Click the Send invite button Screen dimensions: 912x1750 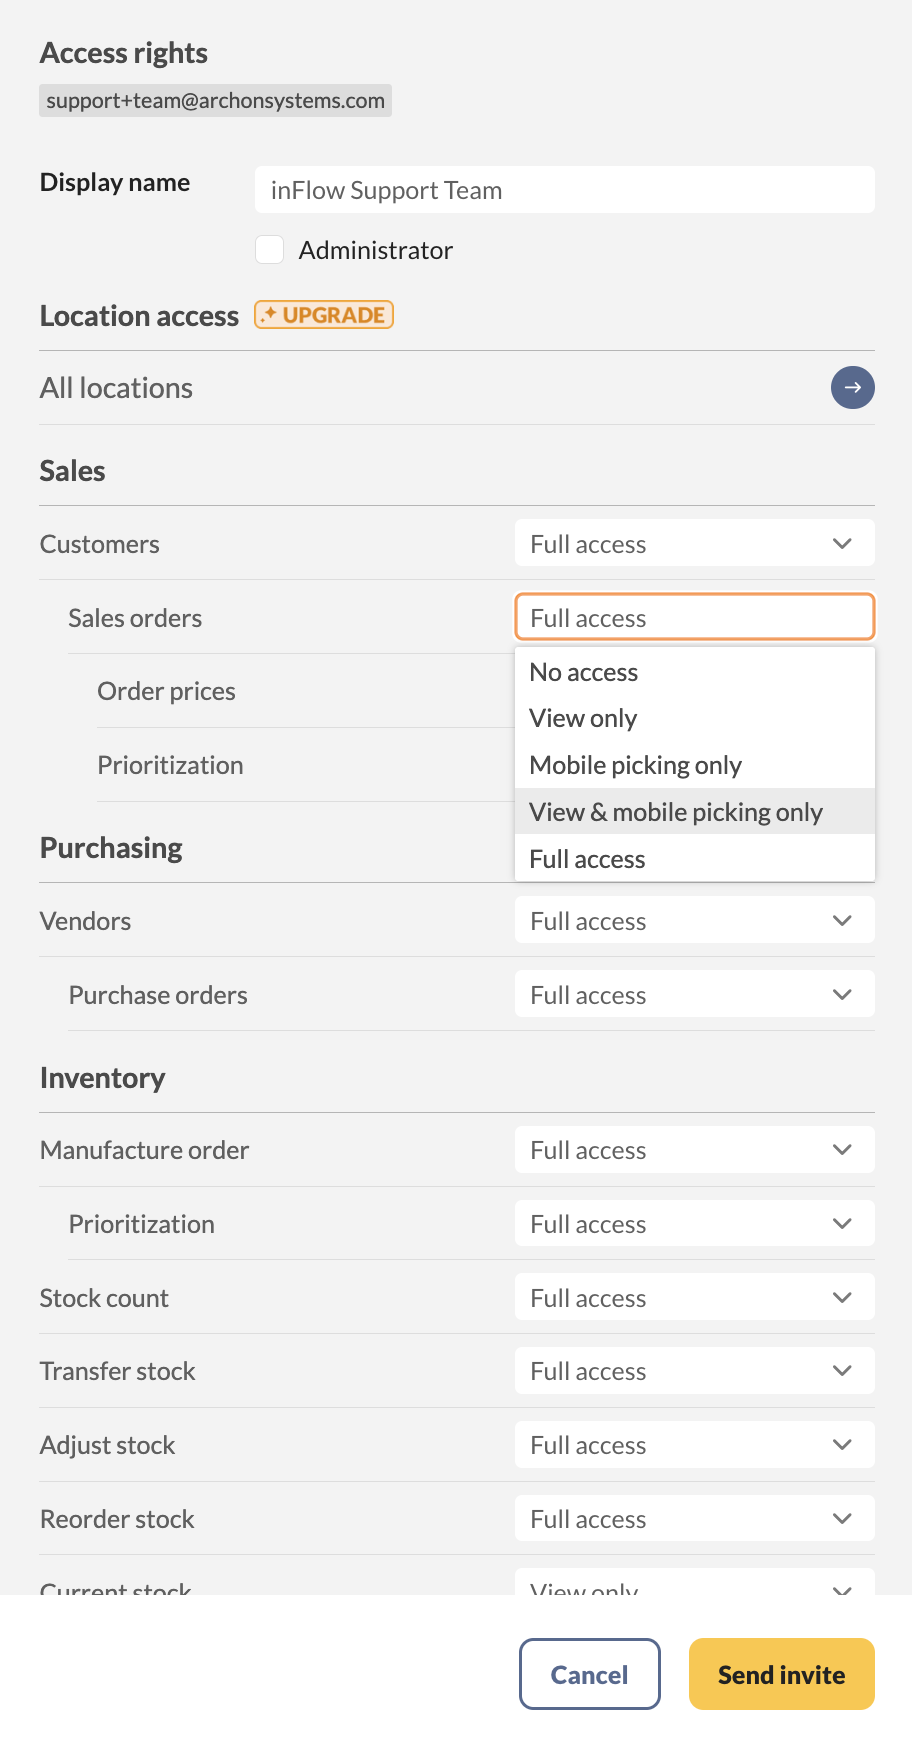pyautogui.click(x=781, y=1674)
